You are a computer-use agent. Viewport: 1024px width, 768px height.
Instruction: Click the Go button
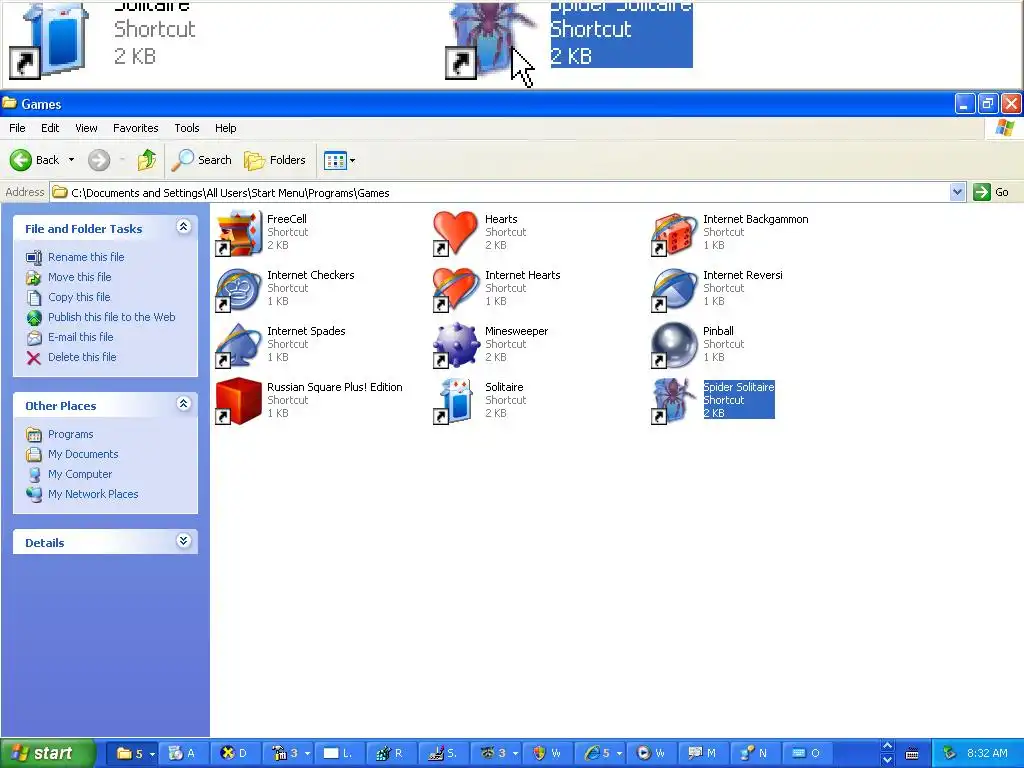[x=991, y=192]
